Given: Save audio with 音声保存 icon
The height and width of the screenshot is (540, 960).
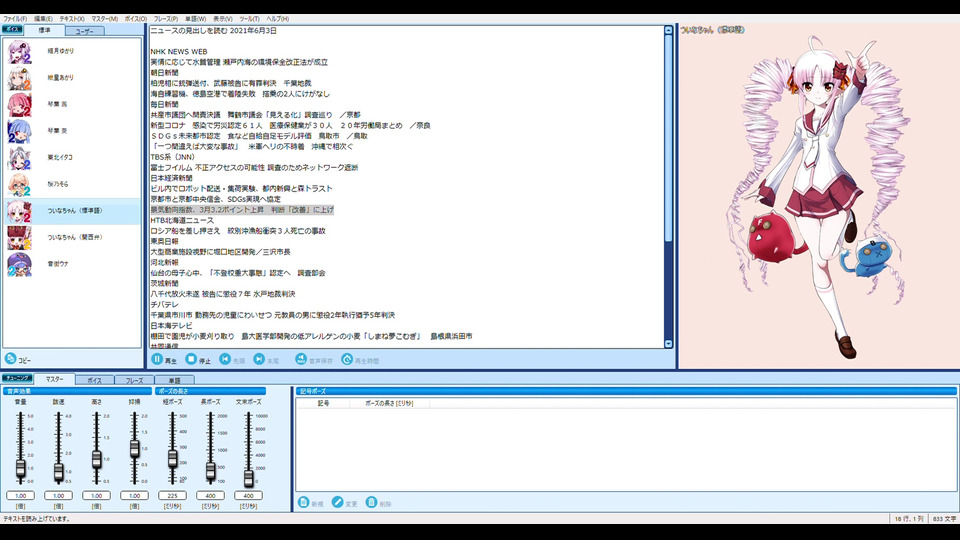Looking at the screenshot, I should [x=301, y=359].
